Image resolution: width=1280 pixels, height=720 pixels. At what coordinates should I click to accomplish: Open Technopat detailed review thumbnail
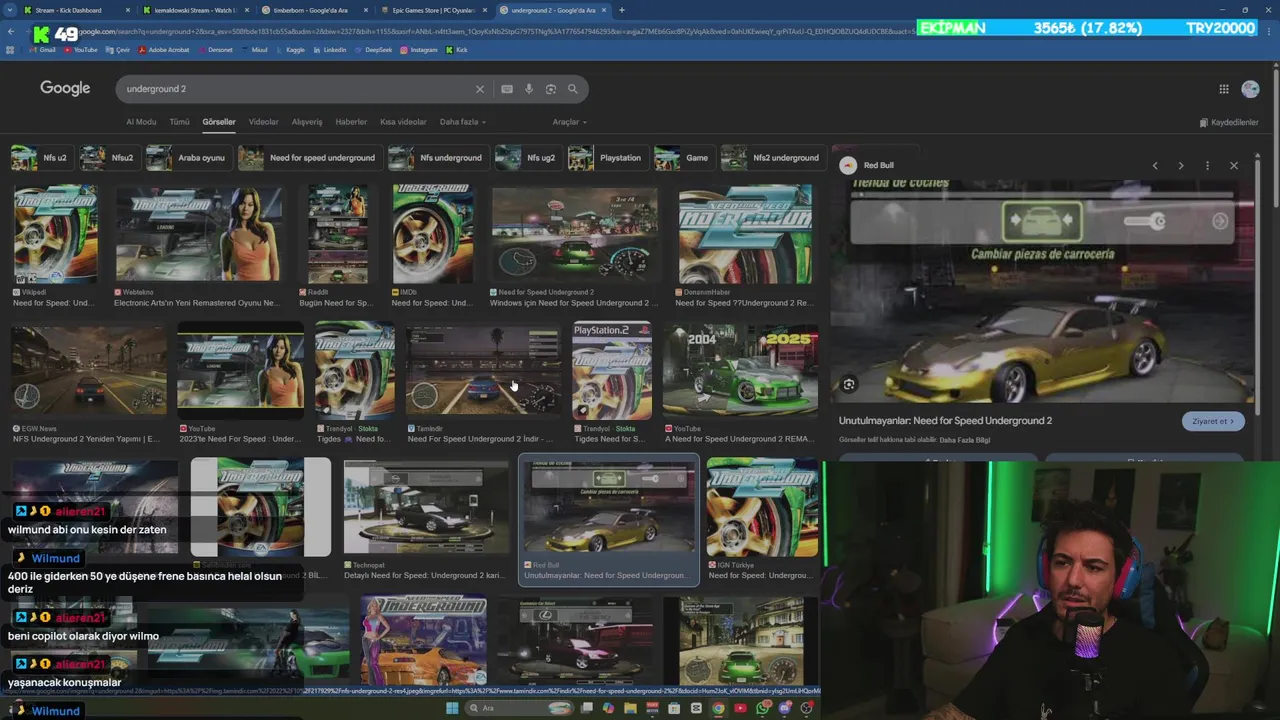tap(426, 507)
